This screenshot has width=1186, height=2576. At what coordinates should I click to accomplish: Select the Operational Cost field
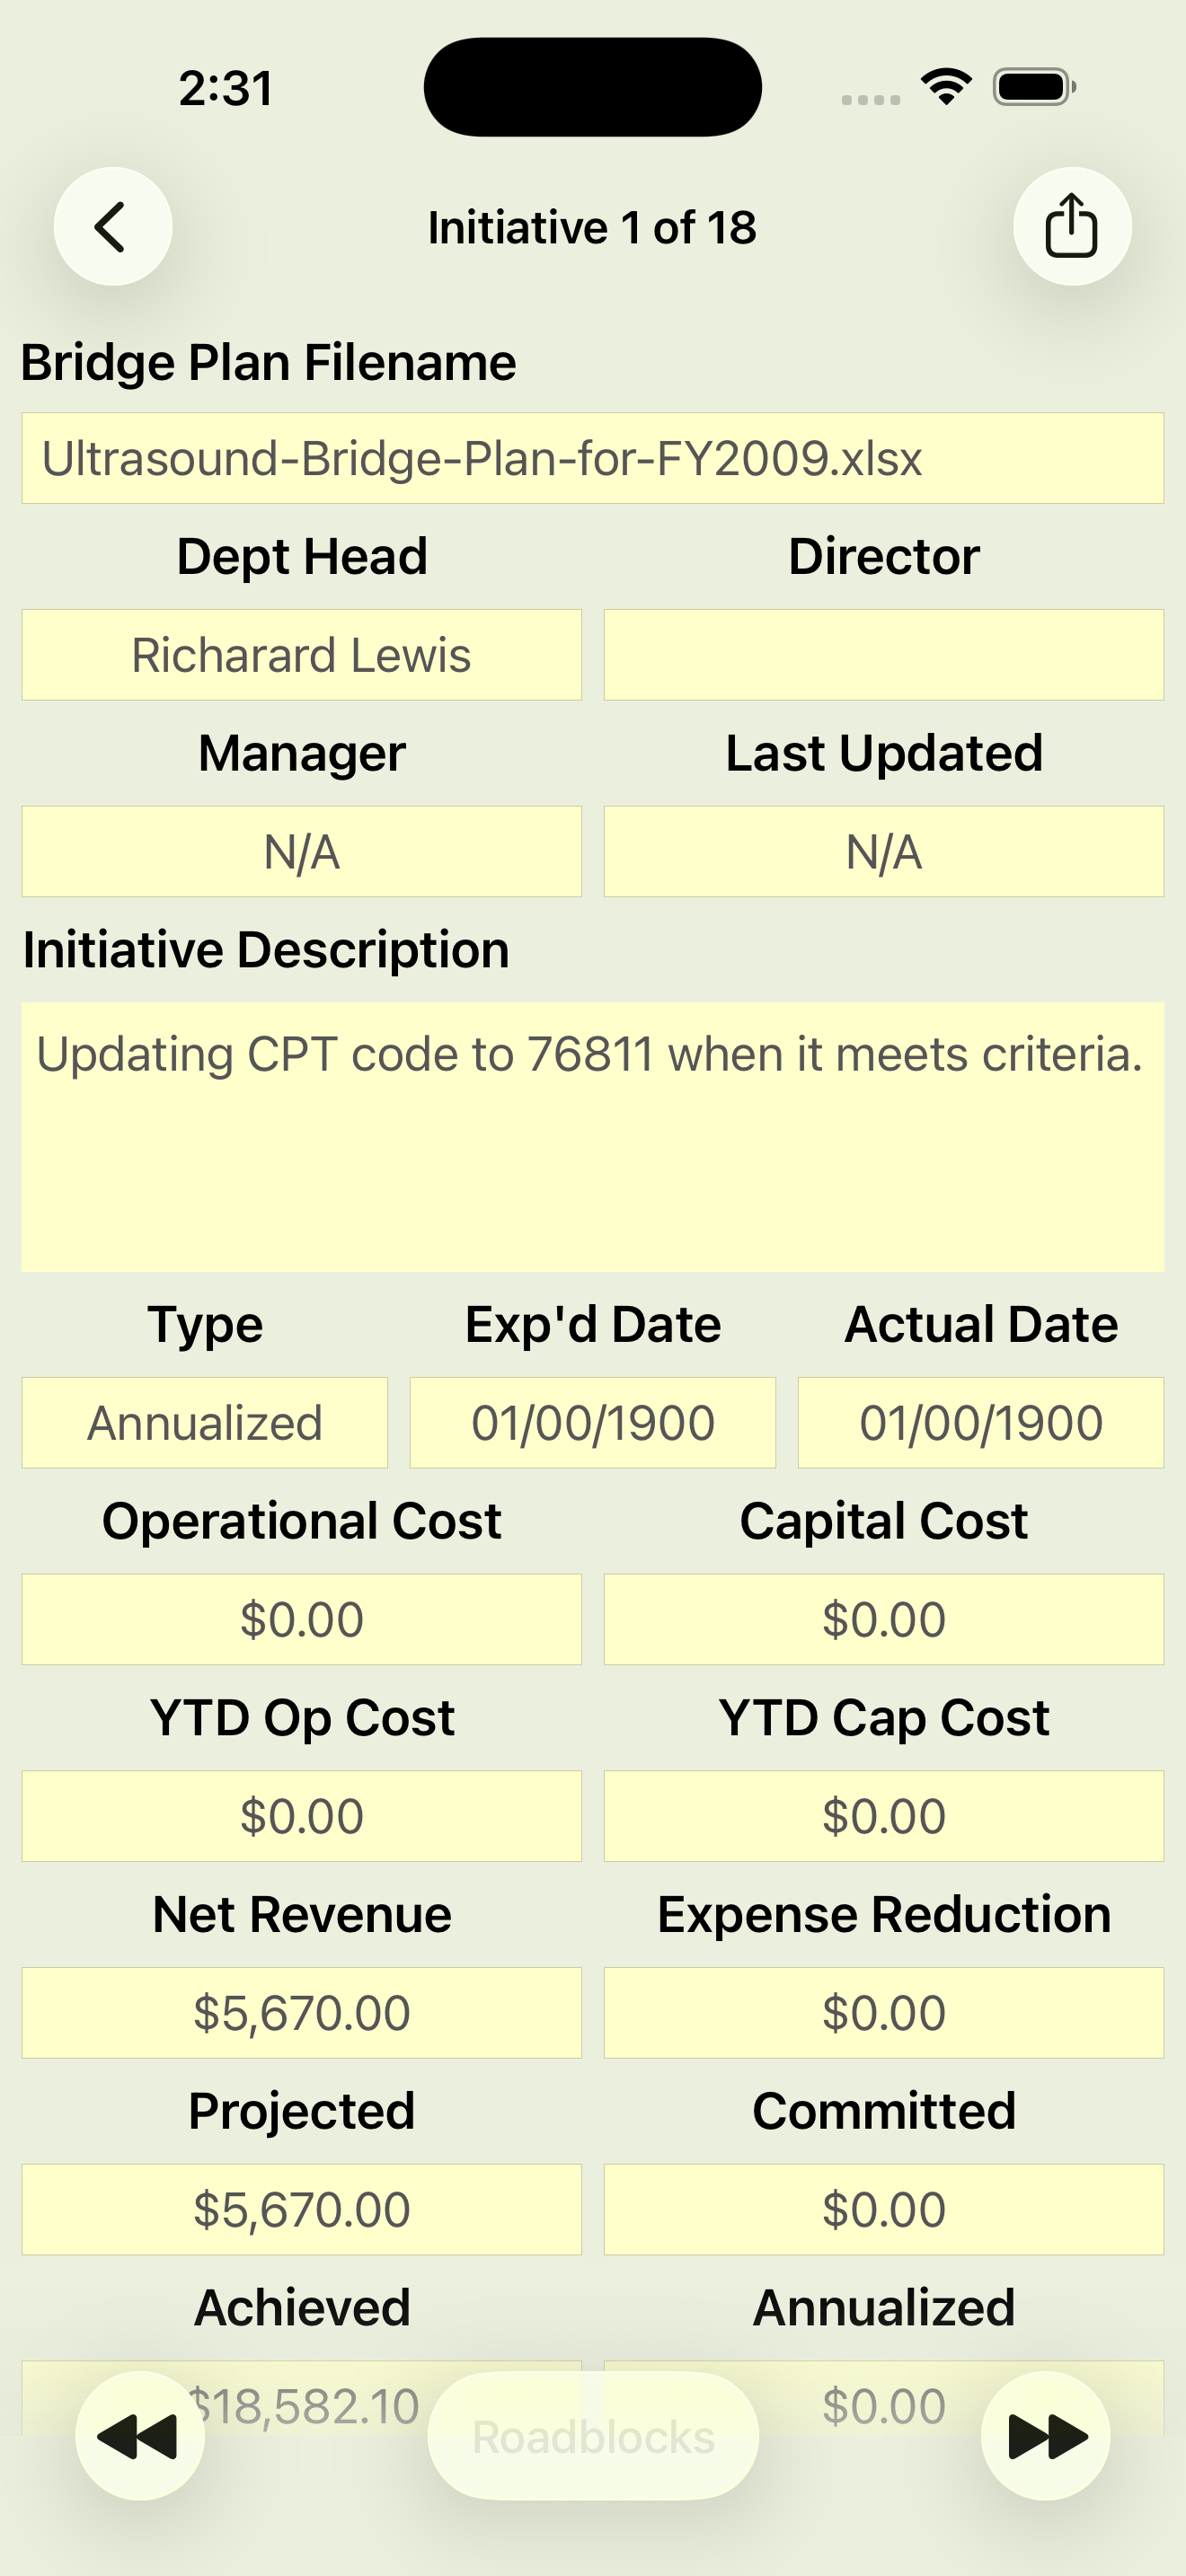click(302, 1620)
